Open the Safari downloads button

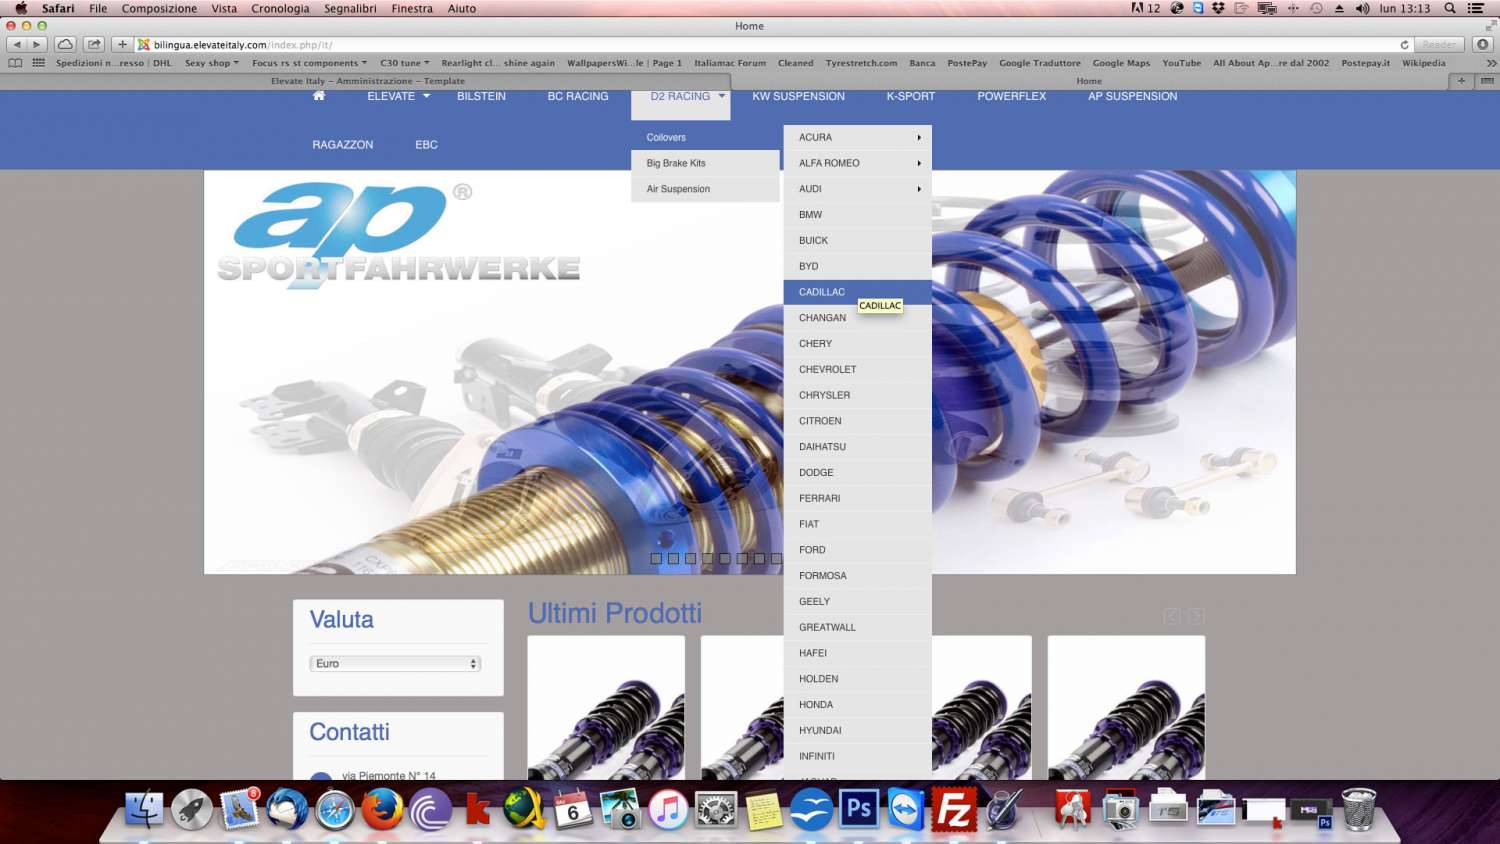pyautogui.click(x=1483, y=44)
